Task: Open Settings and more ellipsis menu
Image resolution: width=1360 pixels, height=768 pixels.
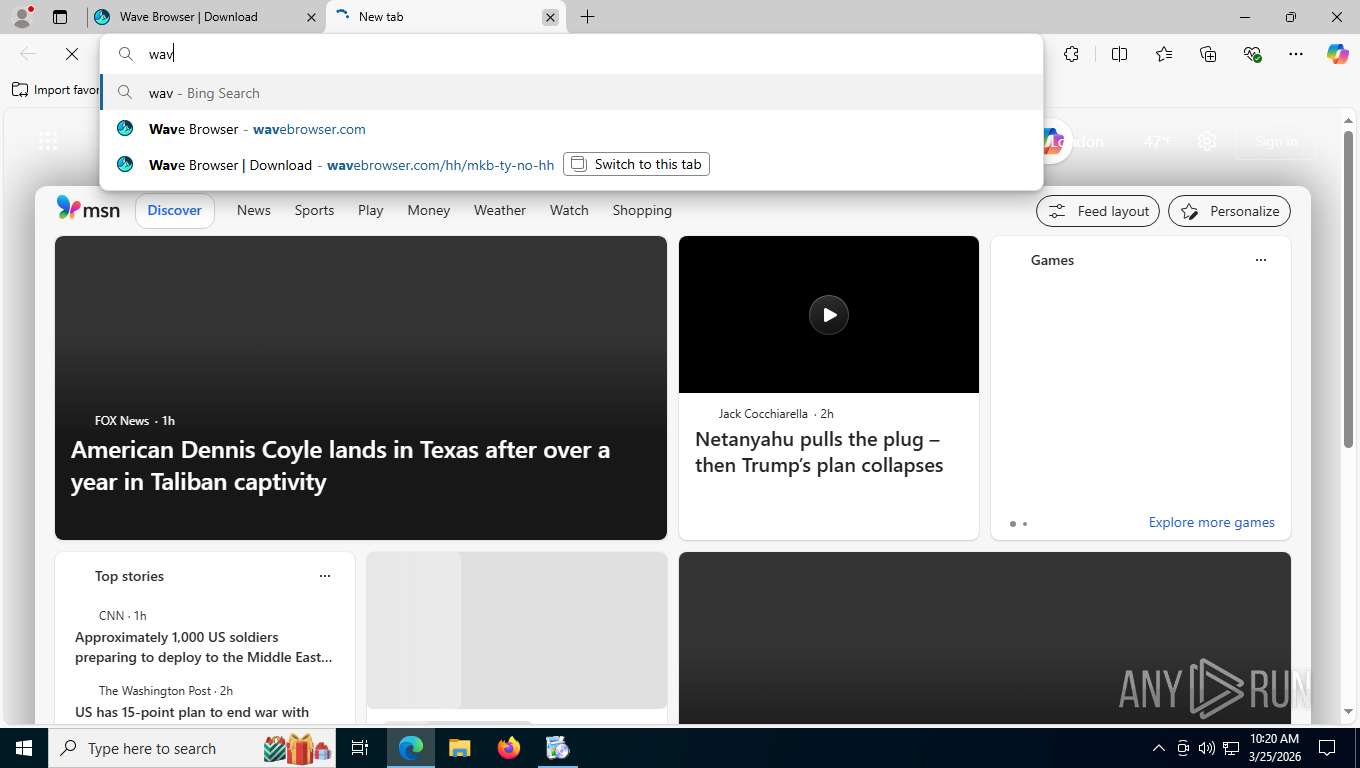Action: 1296,54
